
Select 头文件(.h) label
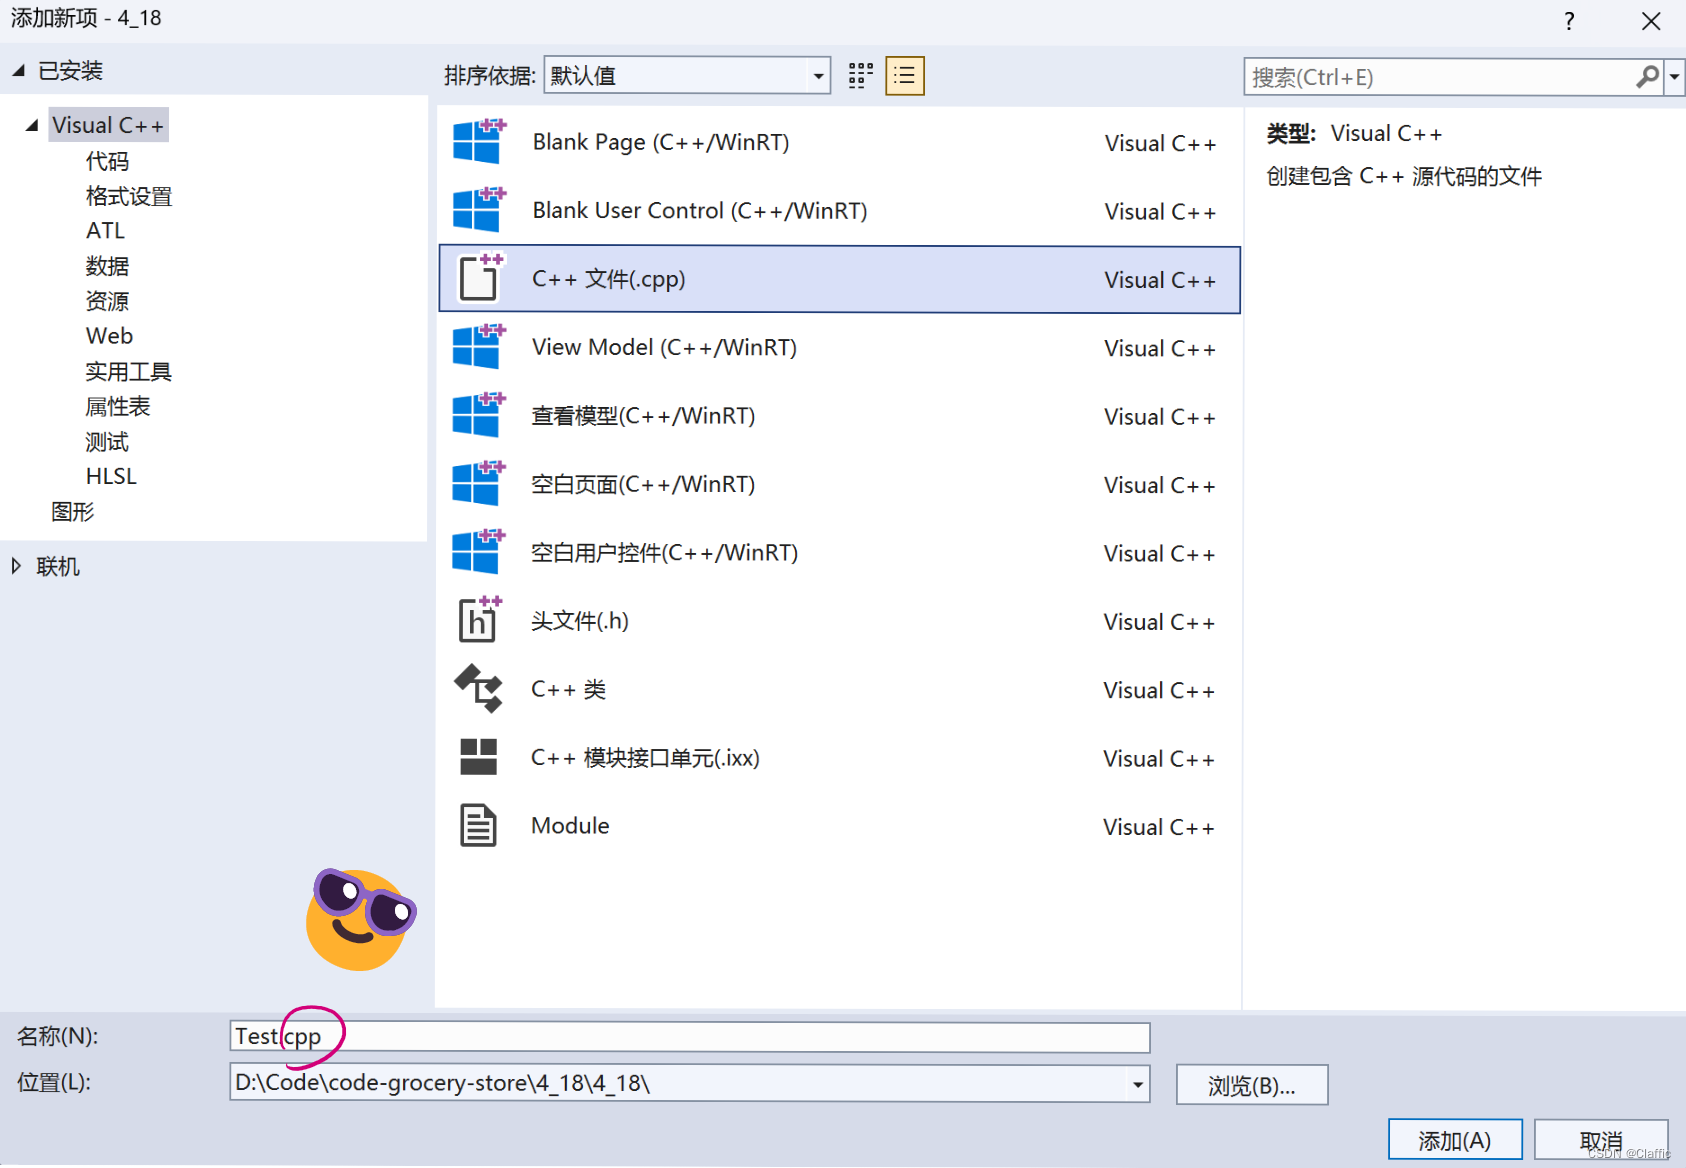[x=580, y=621]
